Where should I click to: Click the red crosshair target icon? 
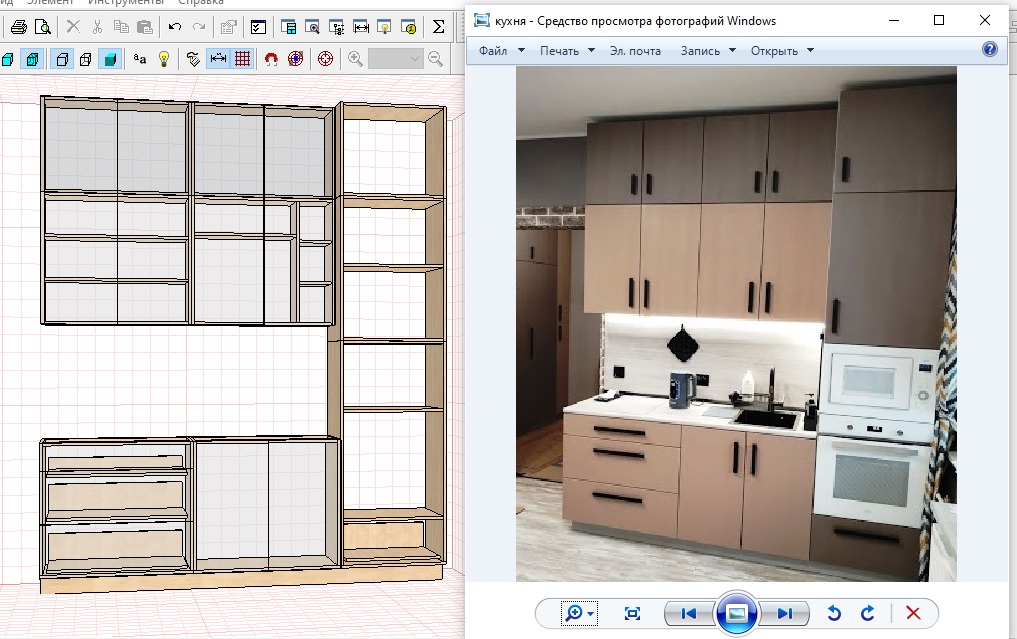pos(326,59)
